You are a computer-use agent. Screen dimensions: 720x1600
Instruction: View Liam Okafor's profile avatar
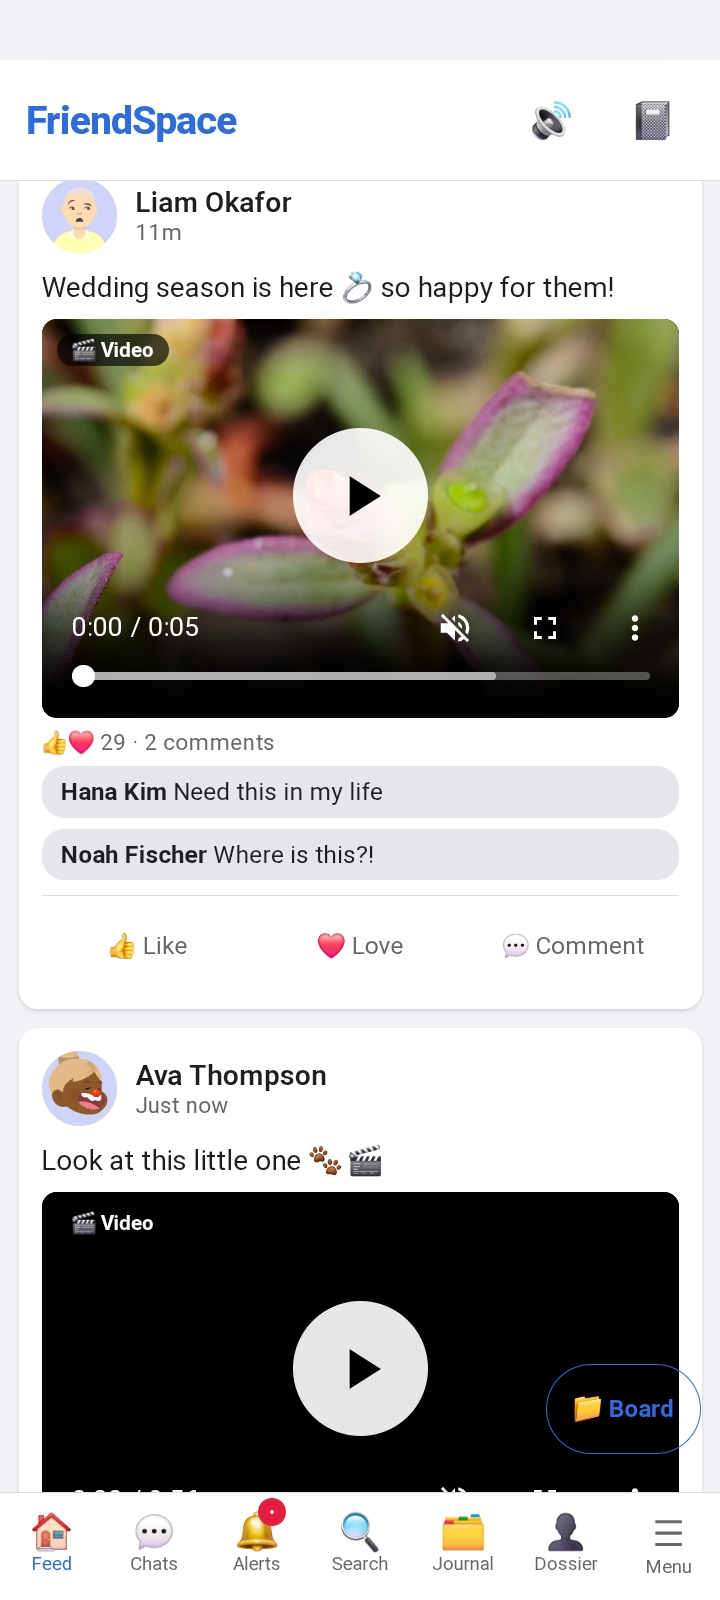coord(80,216)
